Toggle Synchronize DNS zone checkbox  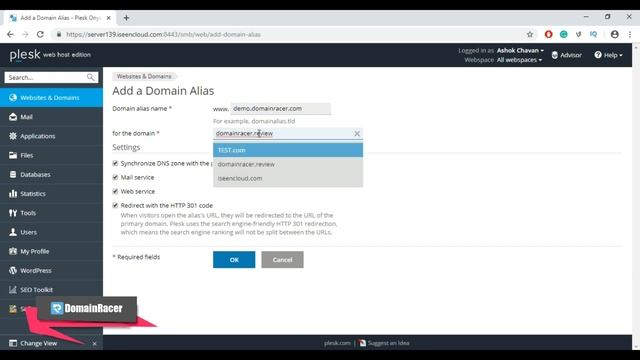click(115, 163)
